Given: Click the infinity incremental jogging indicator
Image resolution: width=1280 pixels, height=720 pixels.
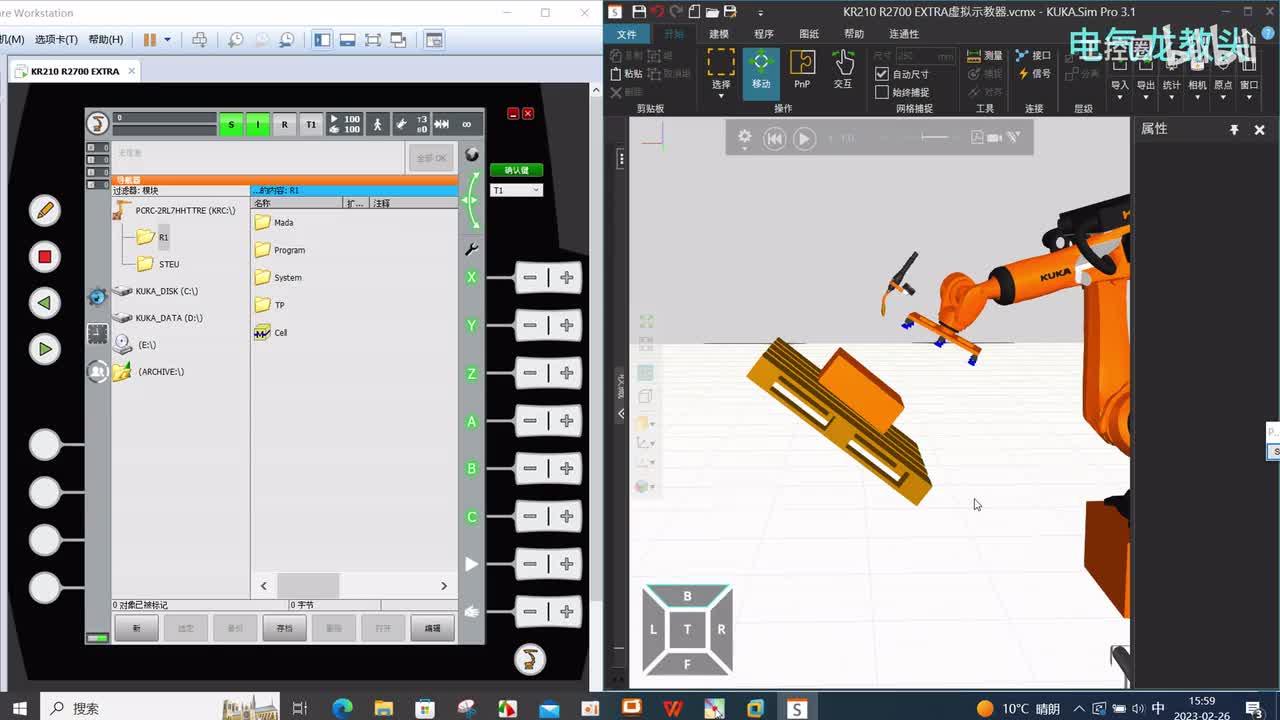Looking at the screenshot, I should [x=466, y=124].
